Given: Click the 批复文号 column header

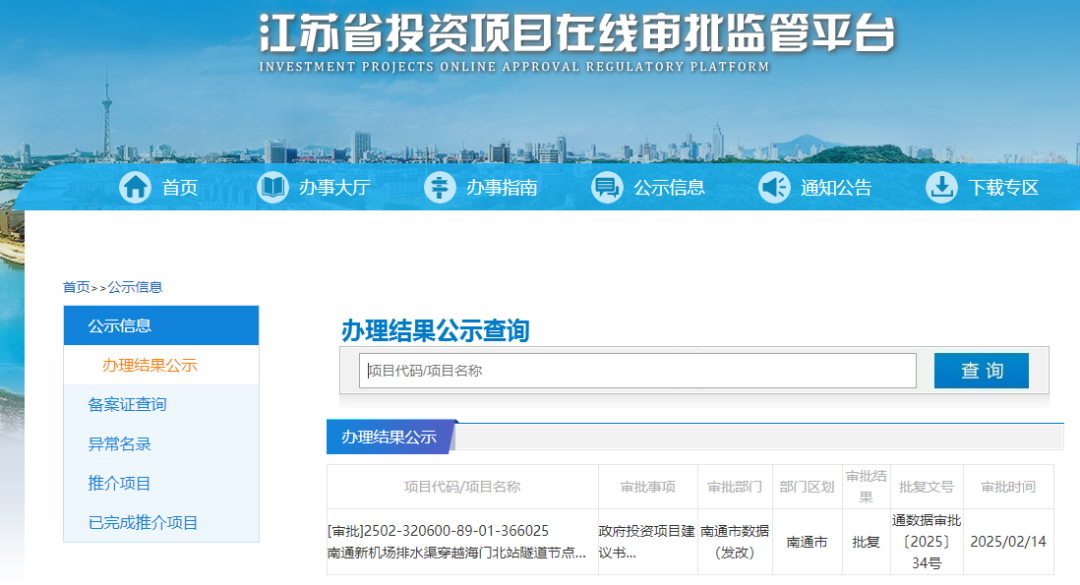Looking at the screenshot, I should [926, 487].
